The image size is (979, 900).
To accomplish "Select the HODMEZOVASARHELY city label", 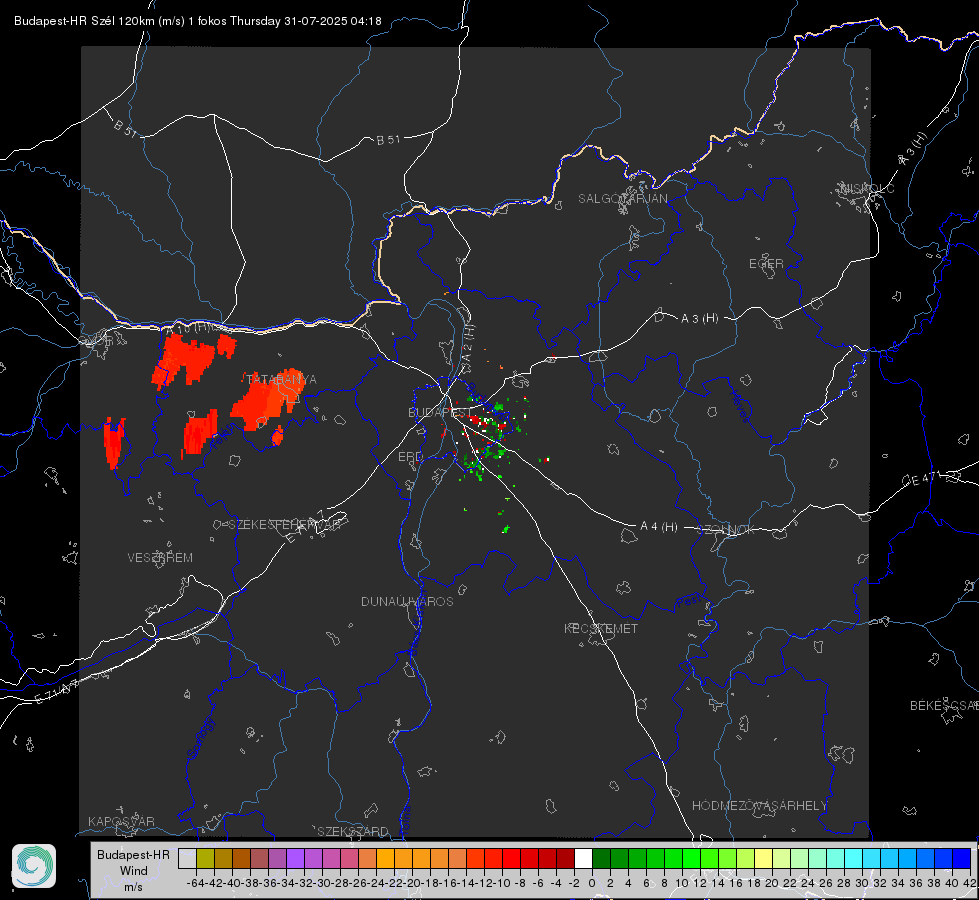I will (x=759, y=806).
